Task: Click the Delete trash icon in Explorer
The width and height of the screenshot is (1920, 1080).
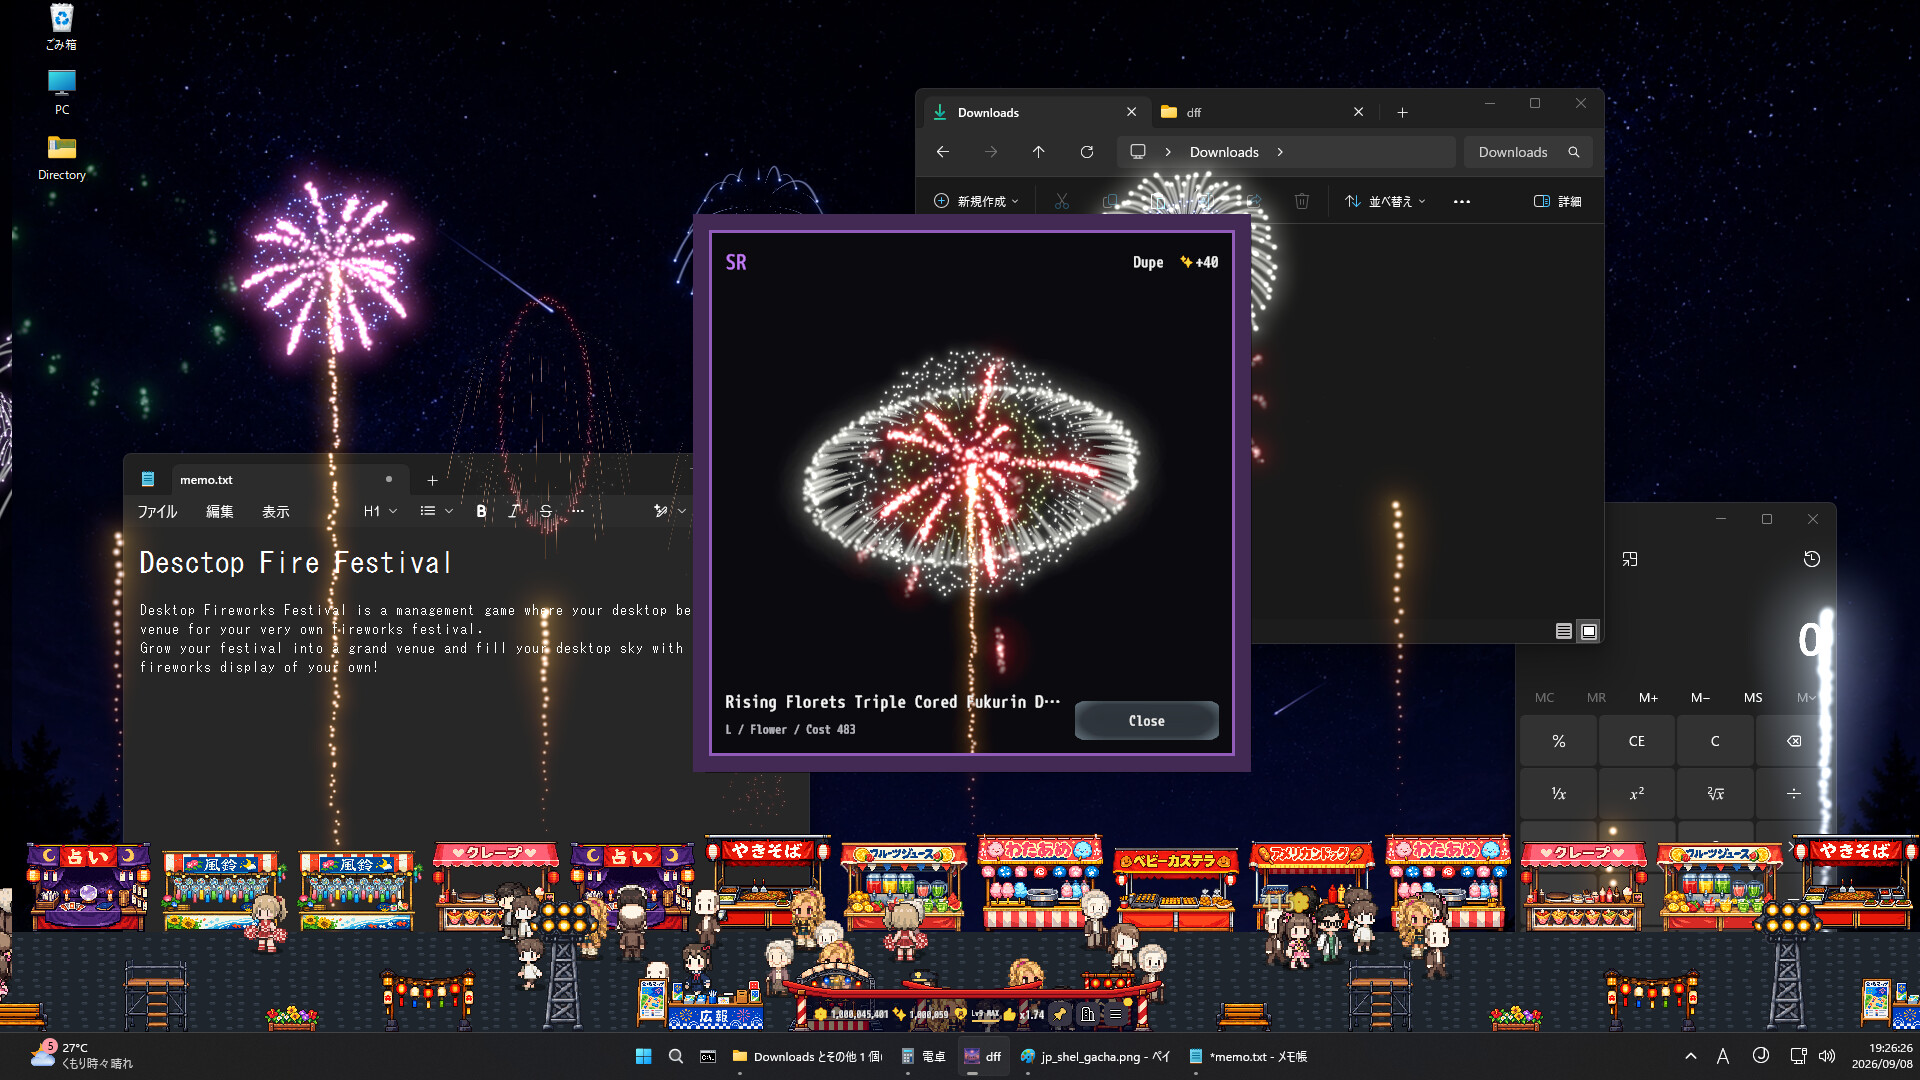Action: pos(1302,202)
